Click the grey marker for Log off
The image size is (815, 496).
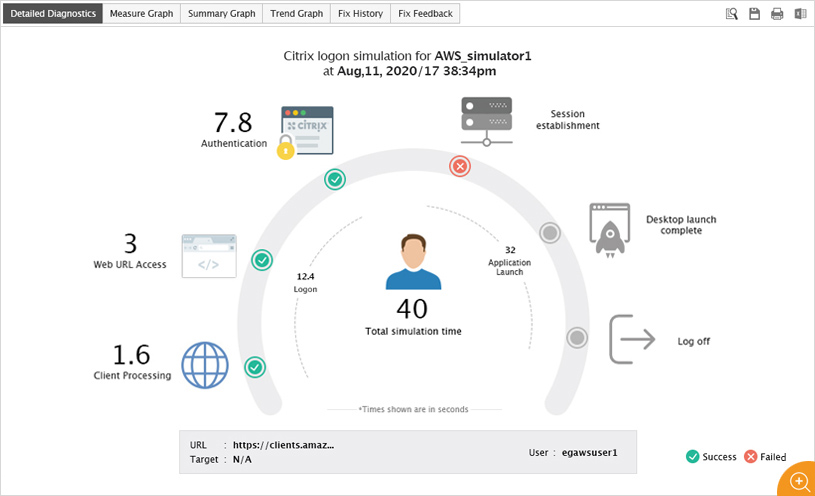pos(577,337)
